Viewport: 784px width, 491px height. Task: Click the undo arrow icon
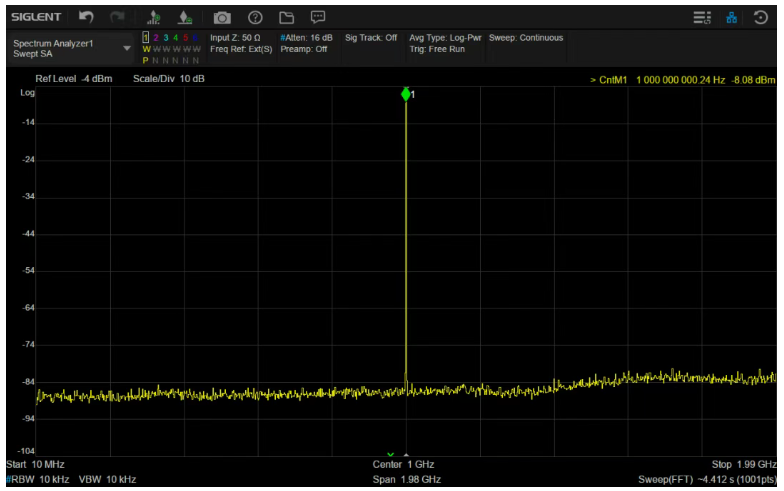(86, 18)
